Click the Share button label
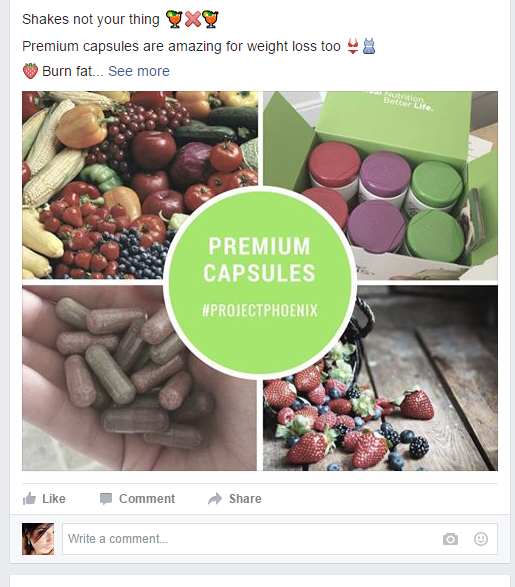Image resolution: width=515 pixels, height=587 pixels. pyautogui.click(x=245, y=499)
